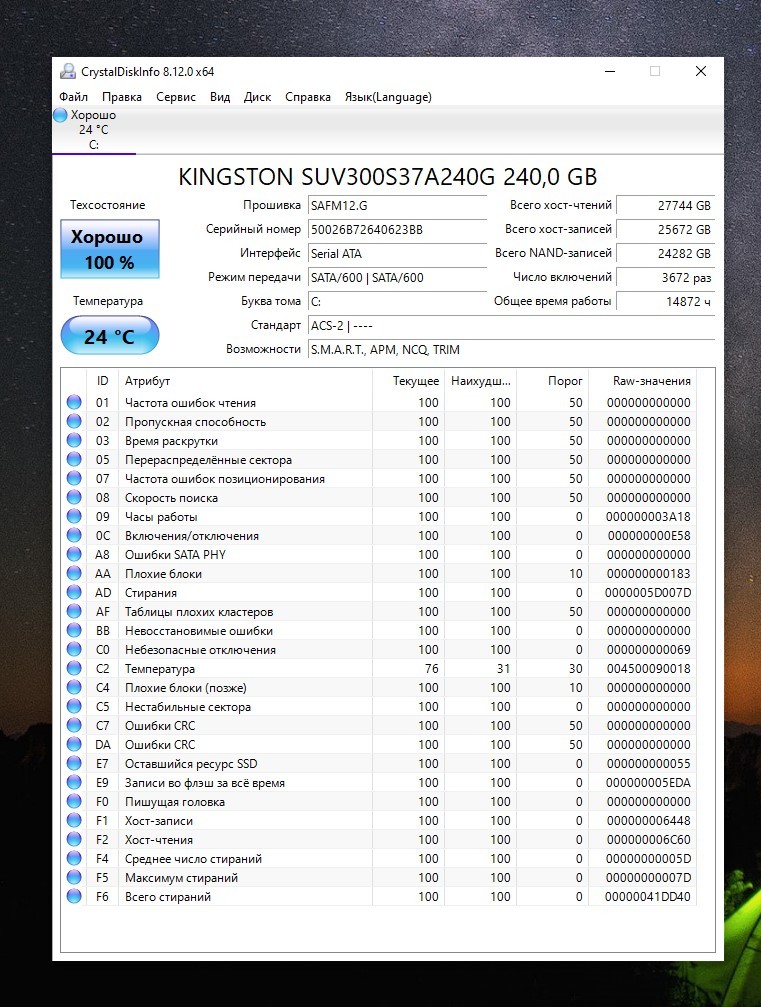Click the CrystalDiskInfo app icon in title bar
The image size is (761, 1007).
67,71
